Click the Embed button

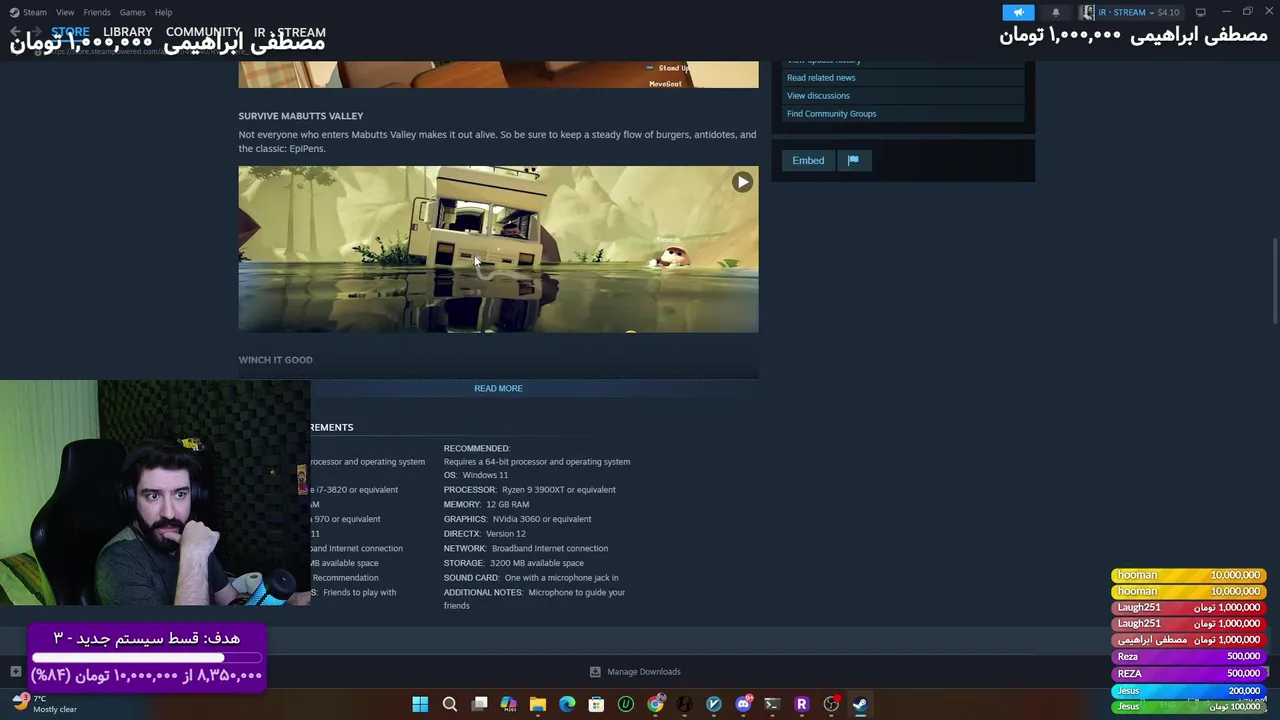click(x=808, y=160)
